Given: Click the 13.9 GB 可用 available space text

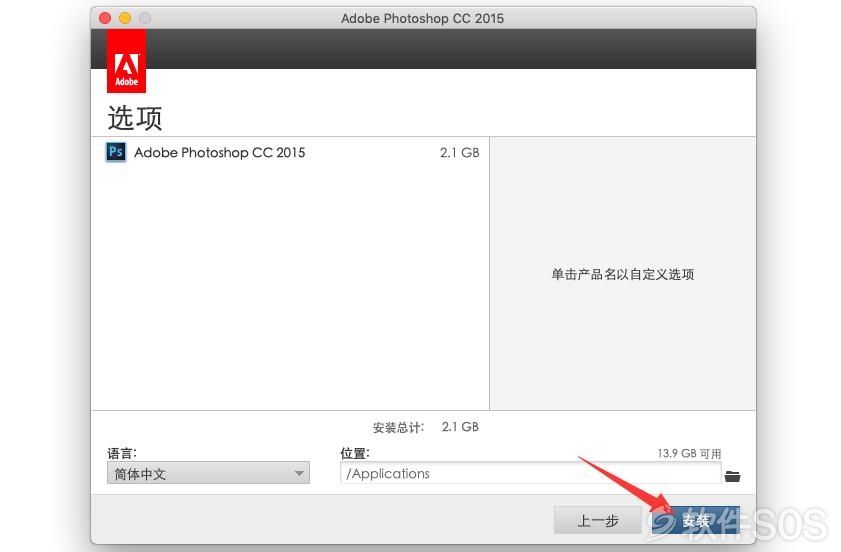Looking at the screenshot, I should tap(689, 453).
